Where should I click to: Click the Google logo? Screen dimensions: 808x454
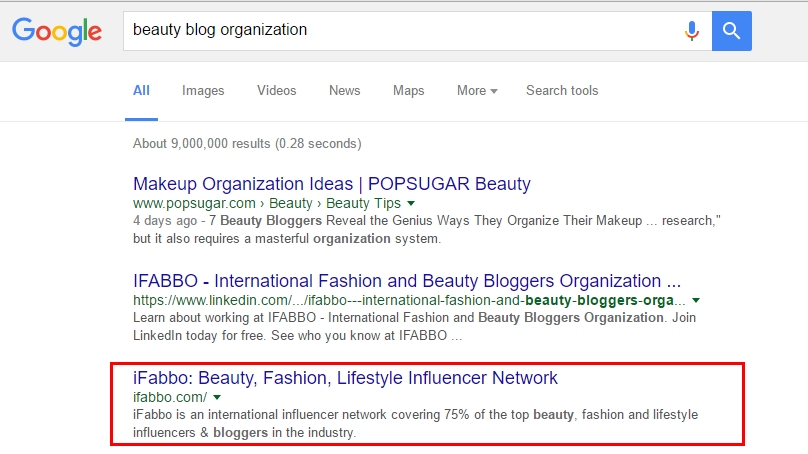pyautogui.click(x=57, y=31)
